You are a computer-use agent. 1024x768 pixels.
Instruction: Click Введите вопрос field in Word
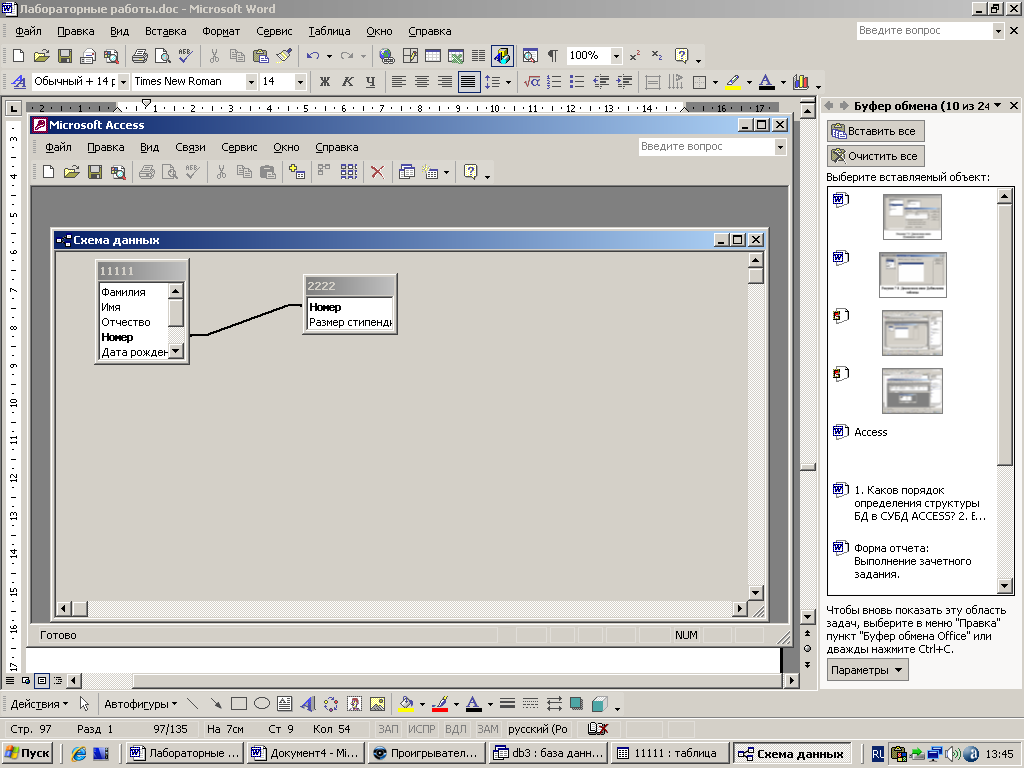click(924, 31)
